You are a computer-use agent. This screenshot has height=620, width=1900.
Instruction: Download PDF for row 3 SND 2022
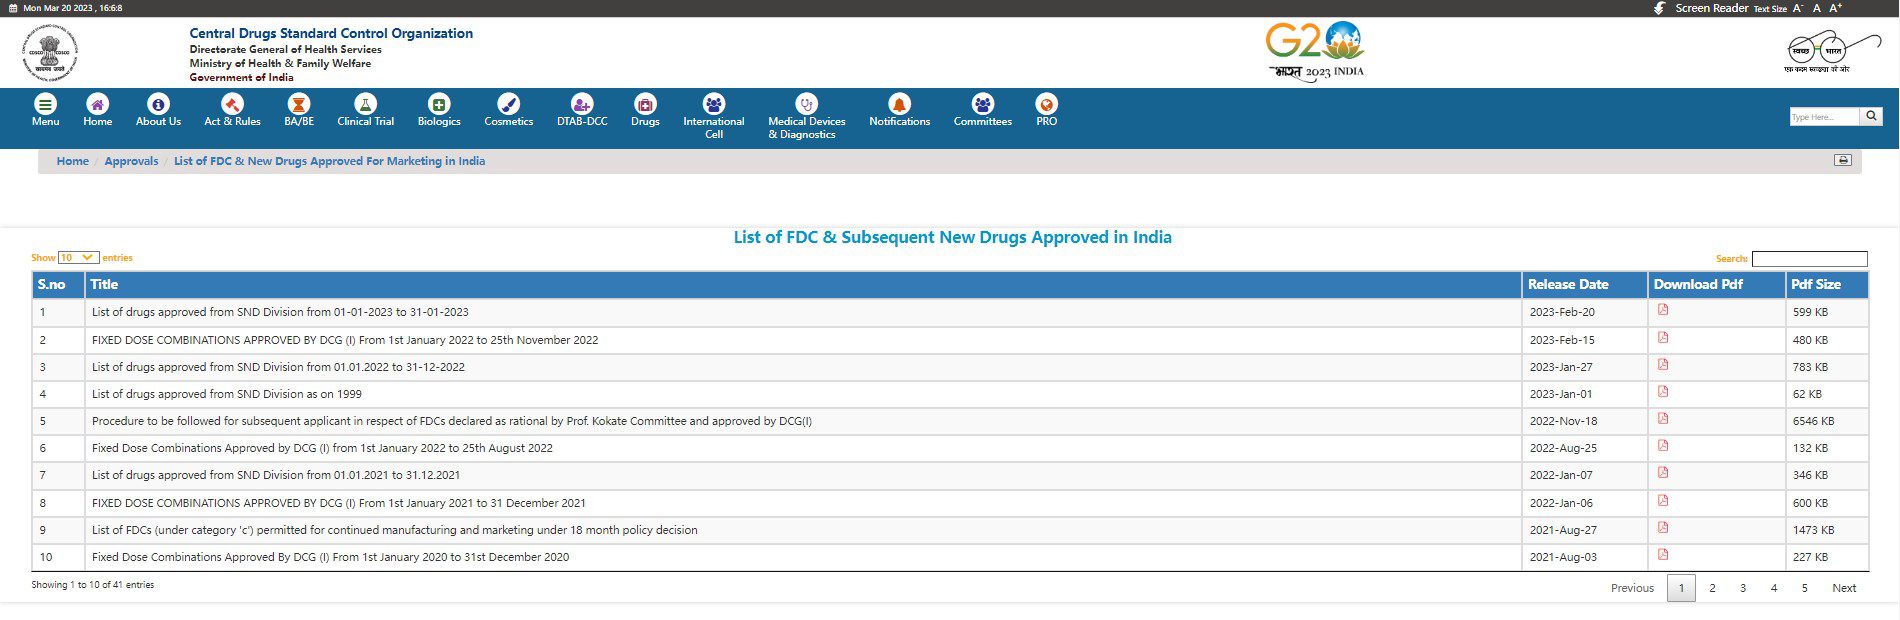click(1663, 365)
